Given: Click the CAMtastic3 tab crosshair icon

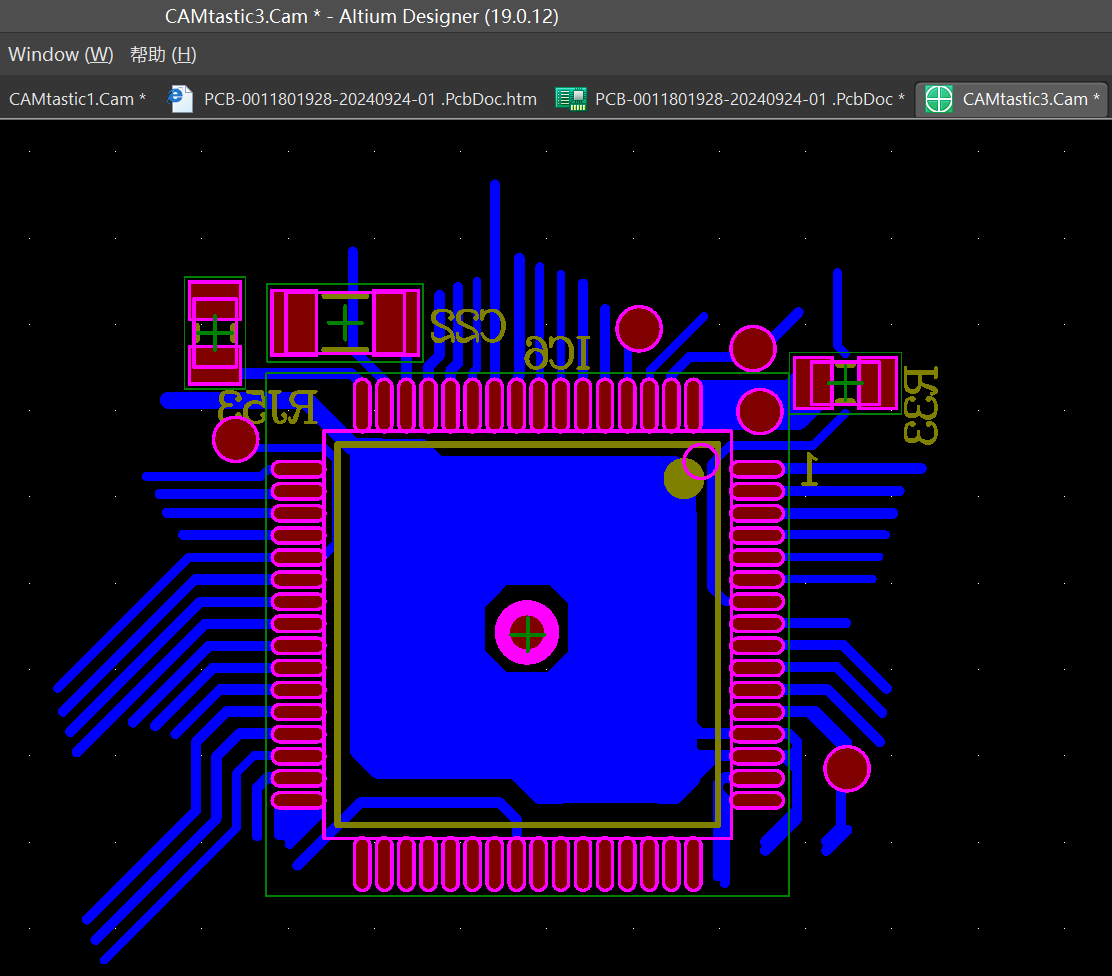Looking at the screenshot, I should (939, 99).
